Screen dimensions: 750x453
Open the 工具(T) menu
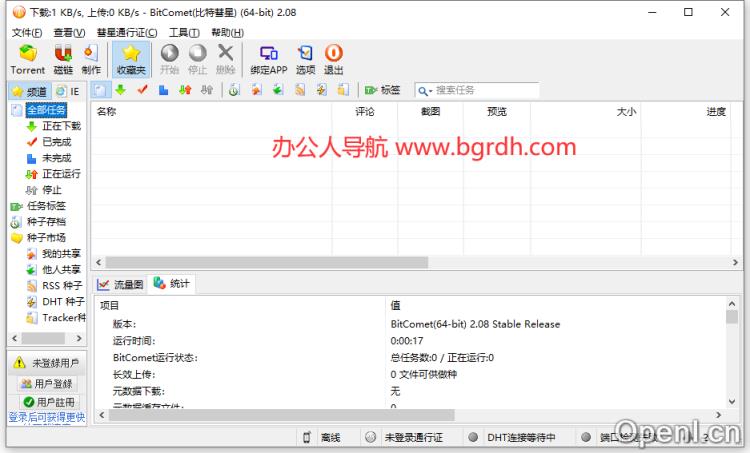tap(184, 33)
